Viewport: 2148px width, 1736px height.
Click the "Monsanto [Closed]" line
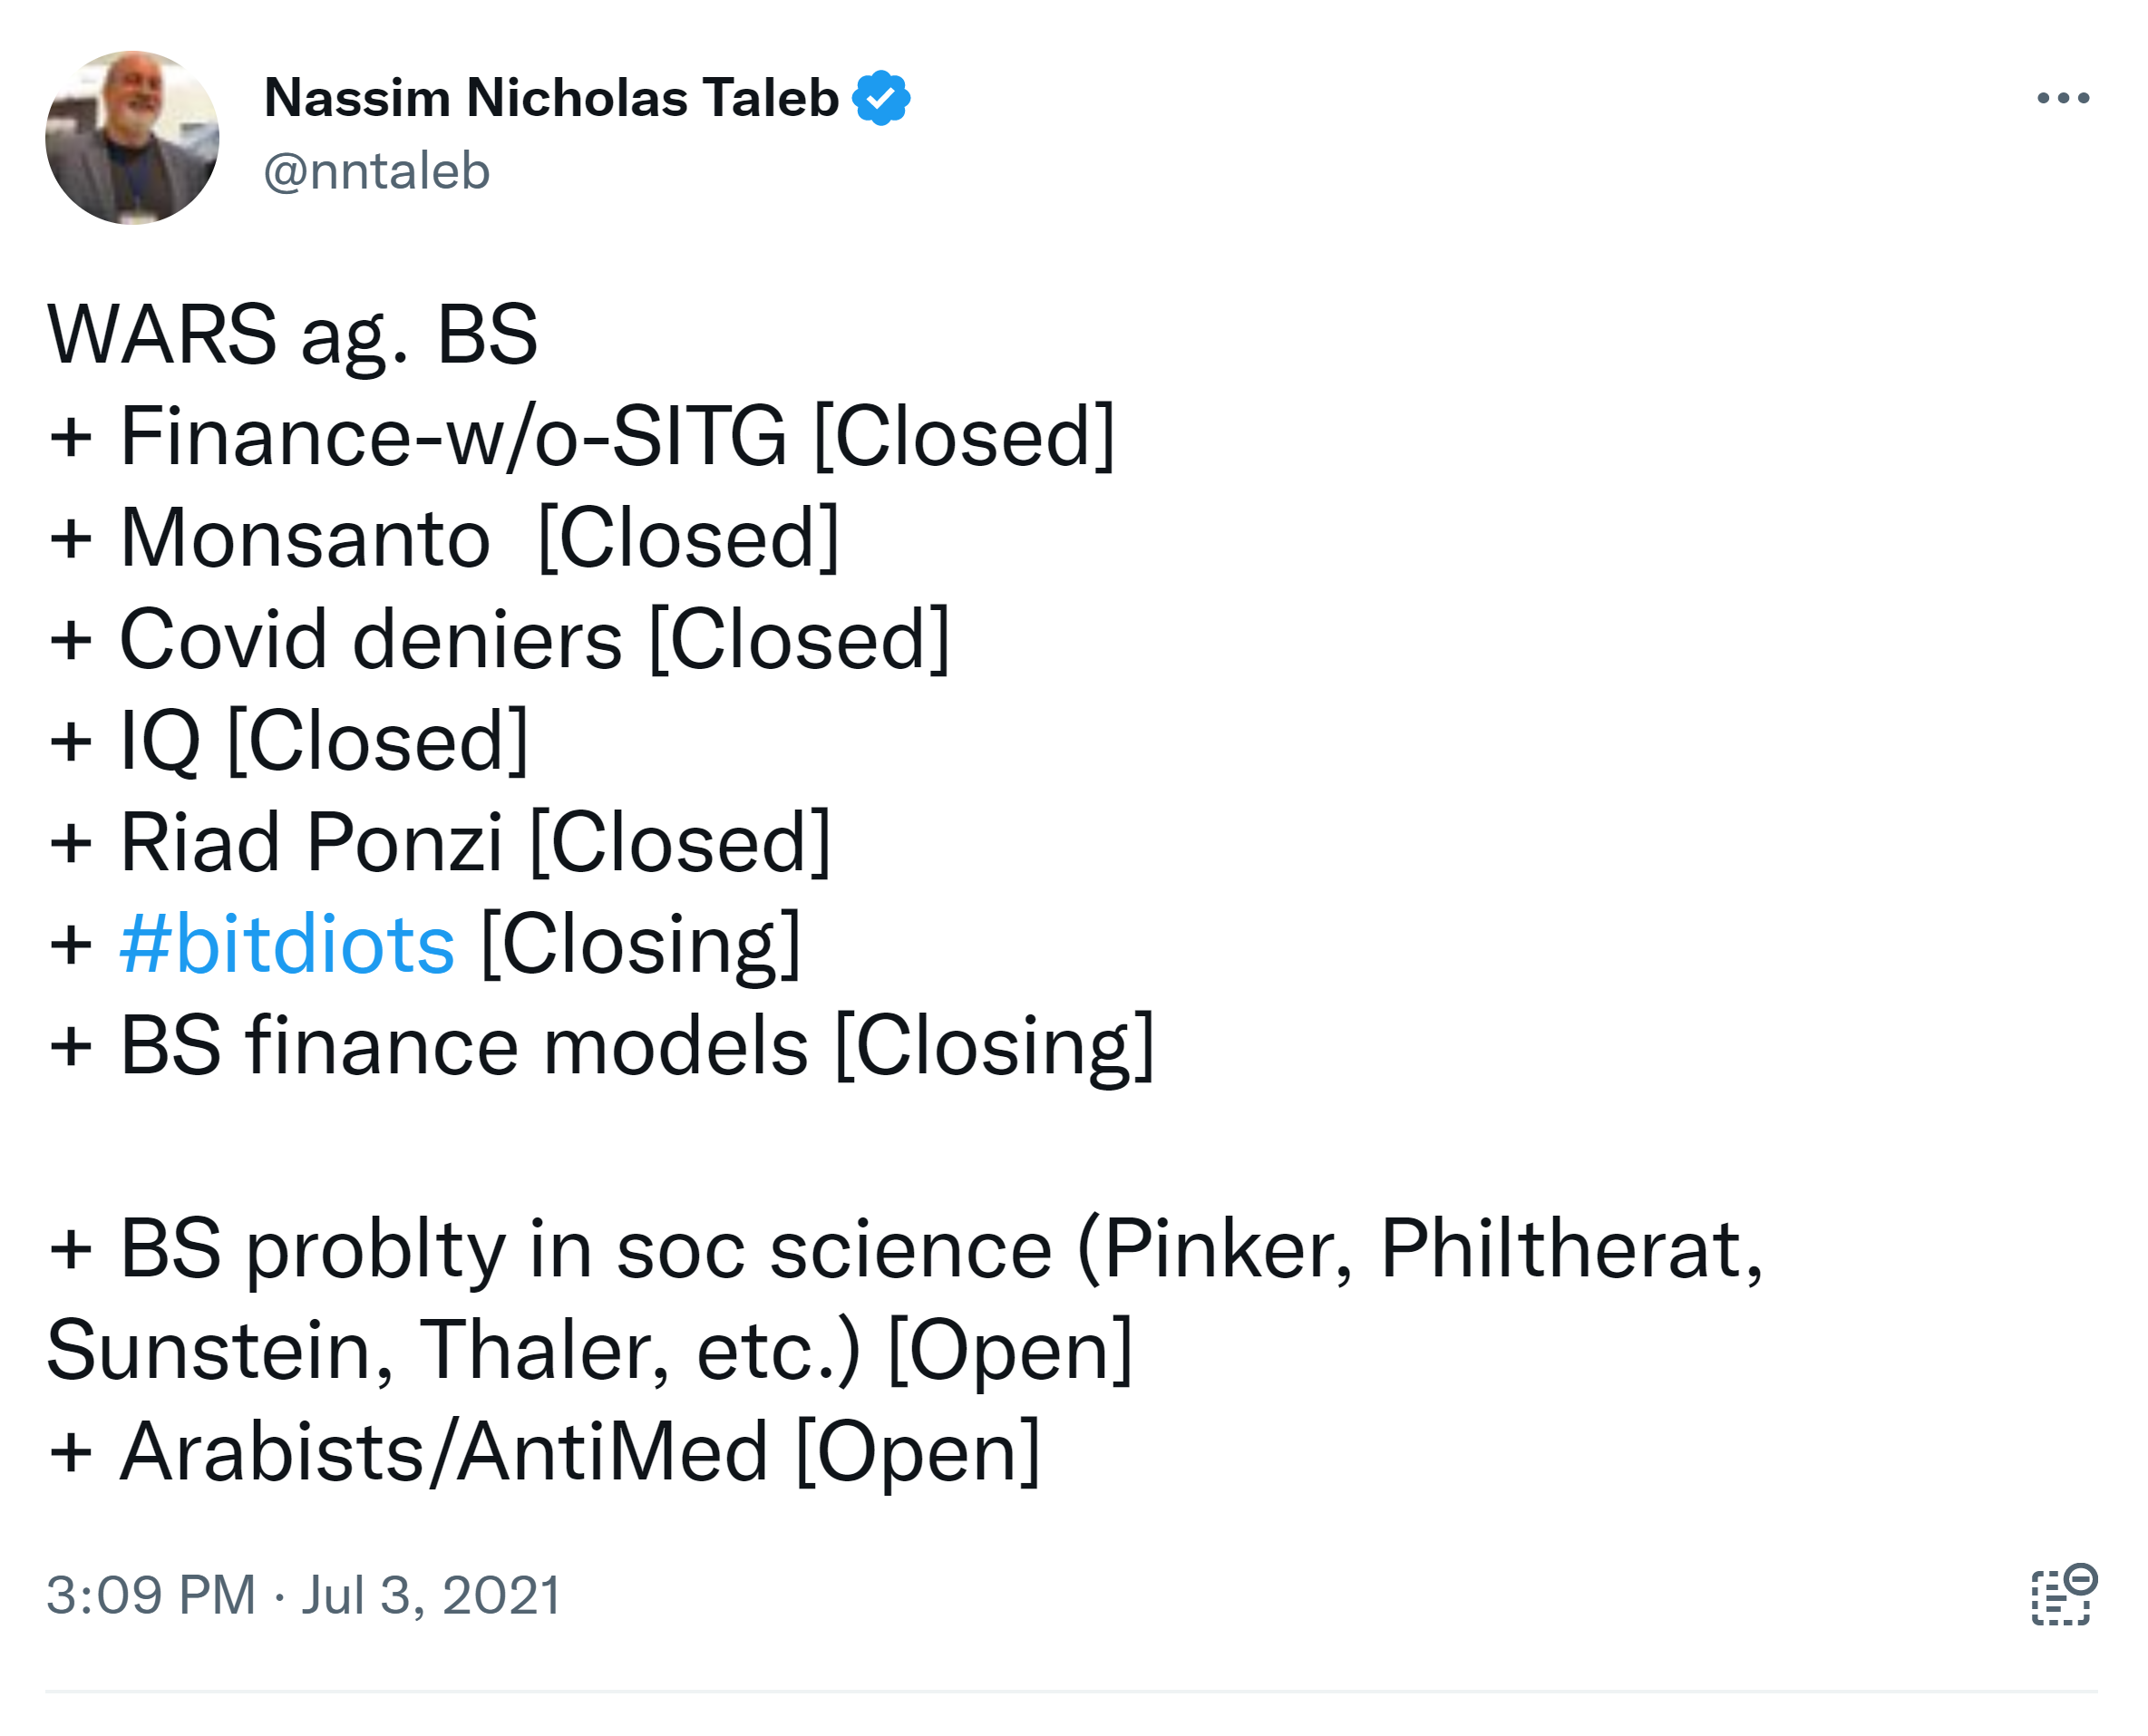click(x=478, y=539)
